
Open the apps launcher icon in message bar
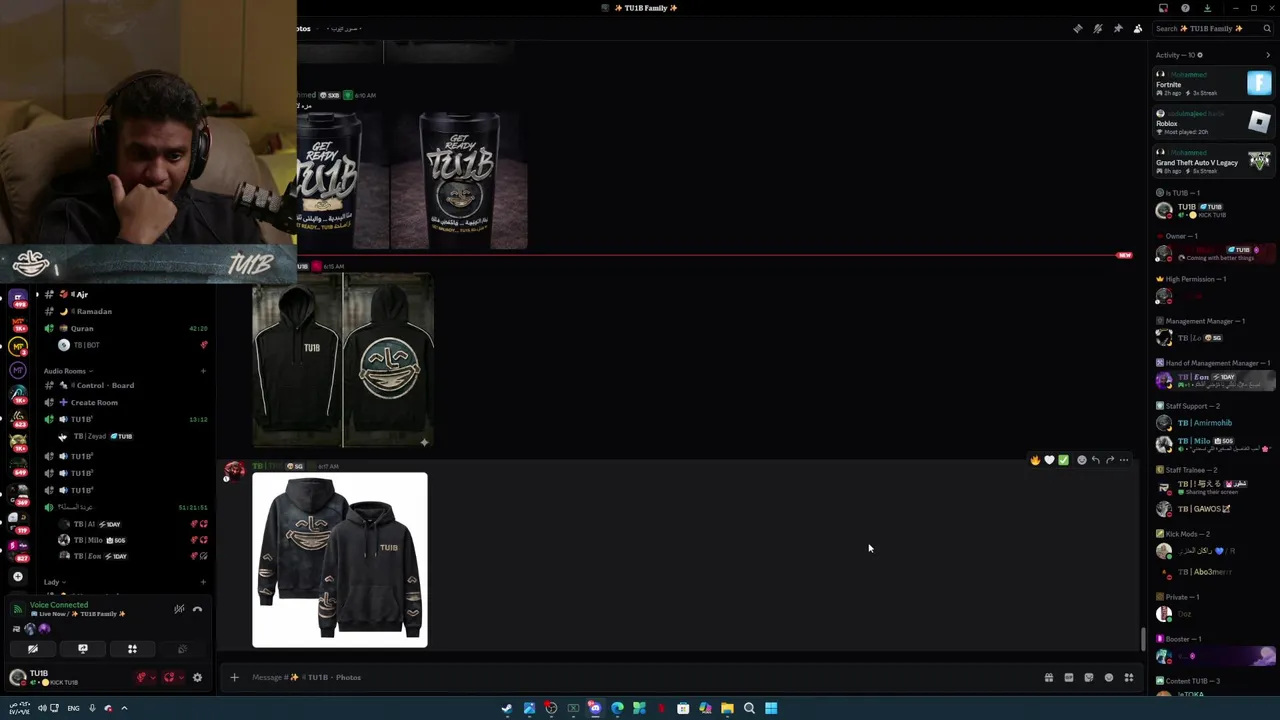[x=1128, y=677]
